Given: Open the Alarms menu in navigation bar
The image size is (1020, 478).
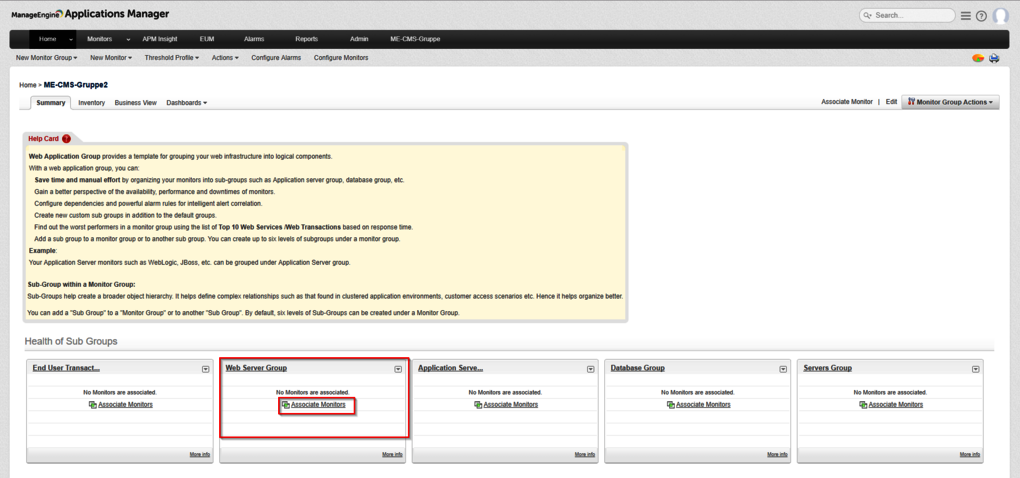Looking at the screenshot, I should point(254,39).
